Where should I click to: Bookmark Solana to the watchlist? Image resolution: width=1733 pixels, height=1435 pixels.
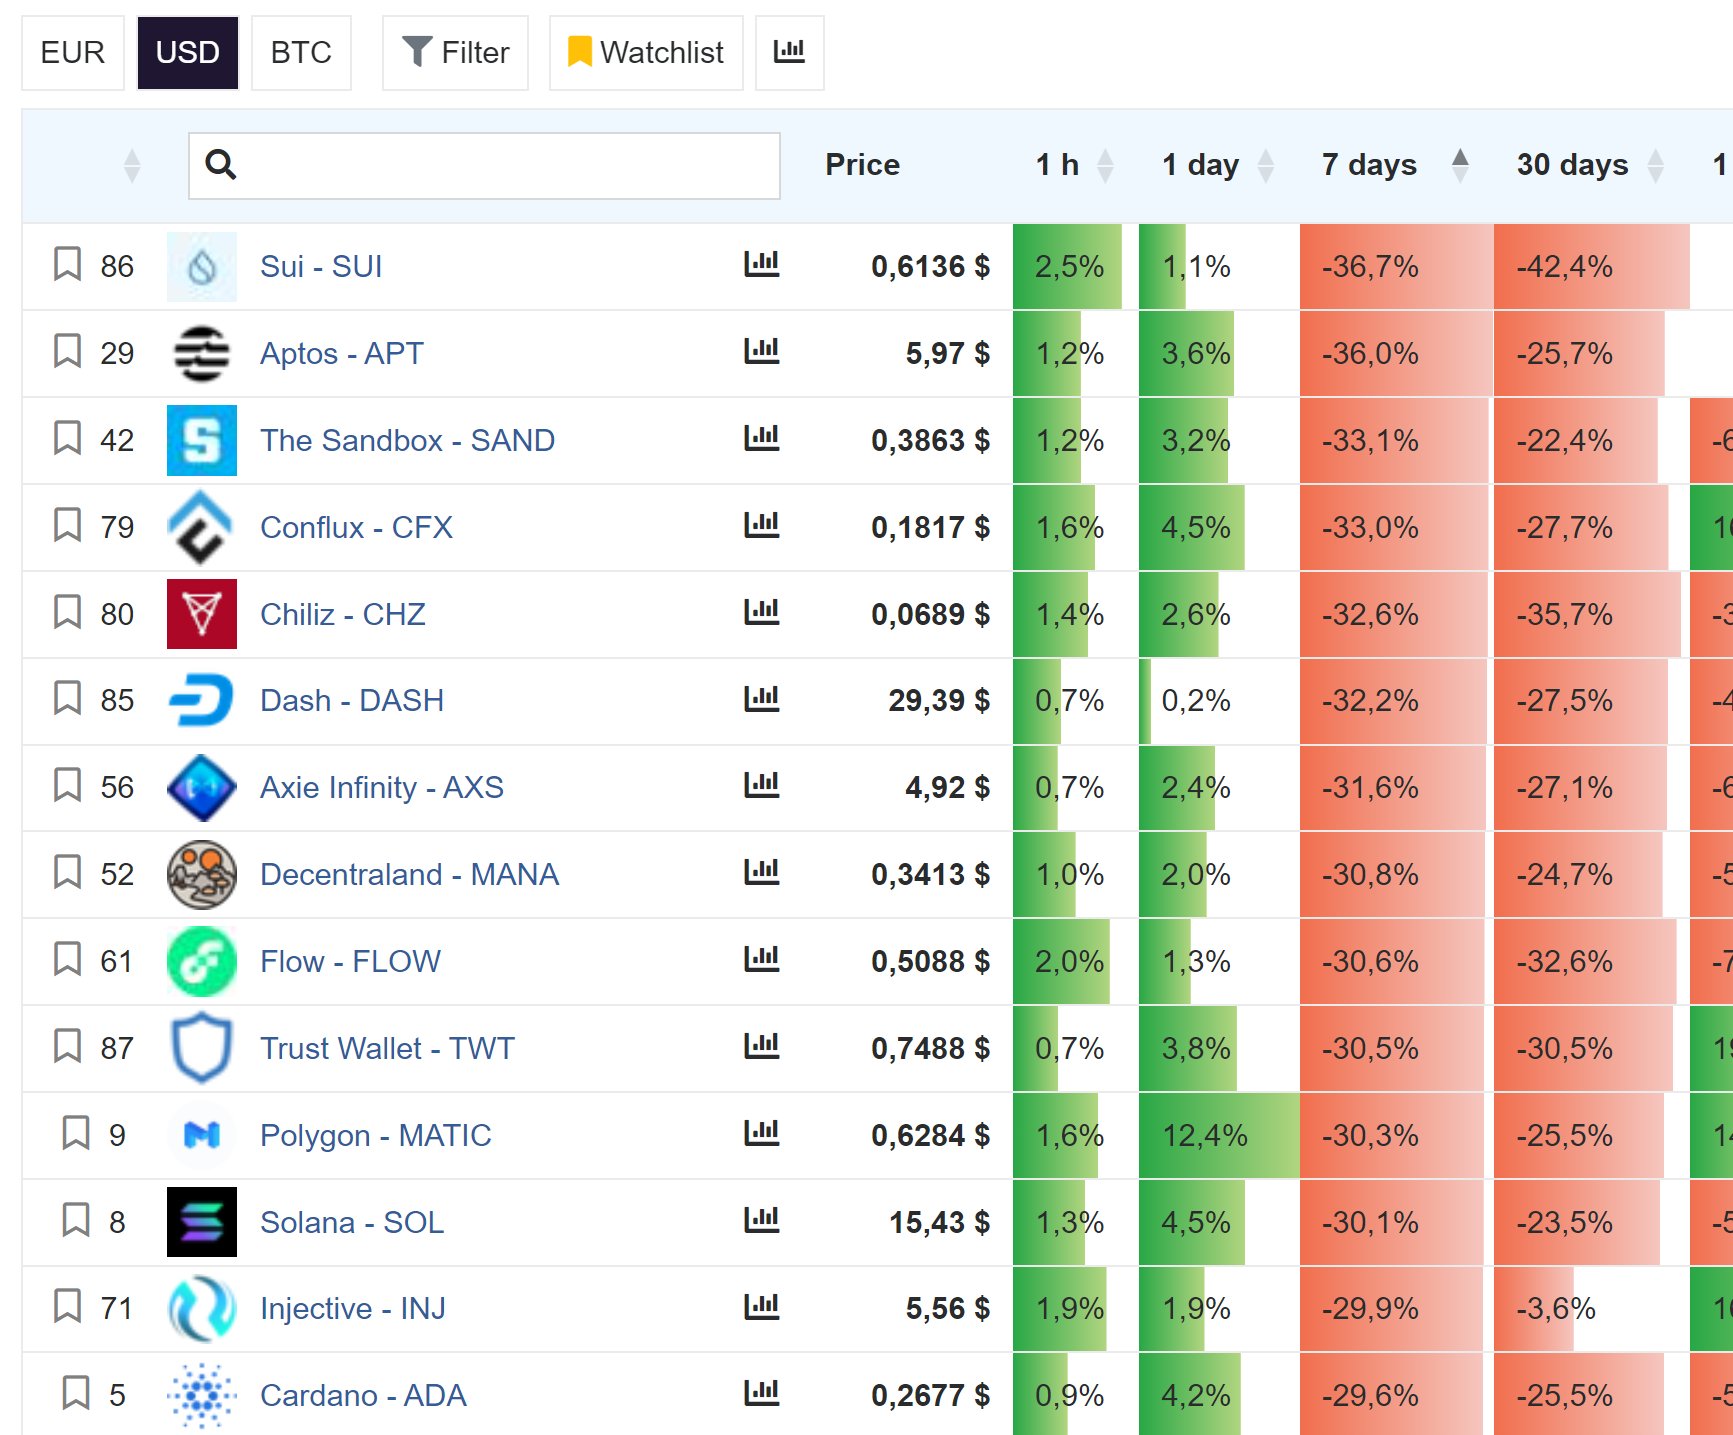coord(76,1221)
